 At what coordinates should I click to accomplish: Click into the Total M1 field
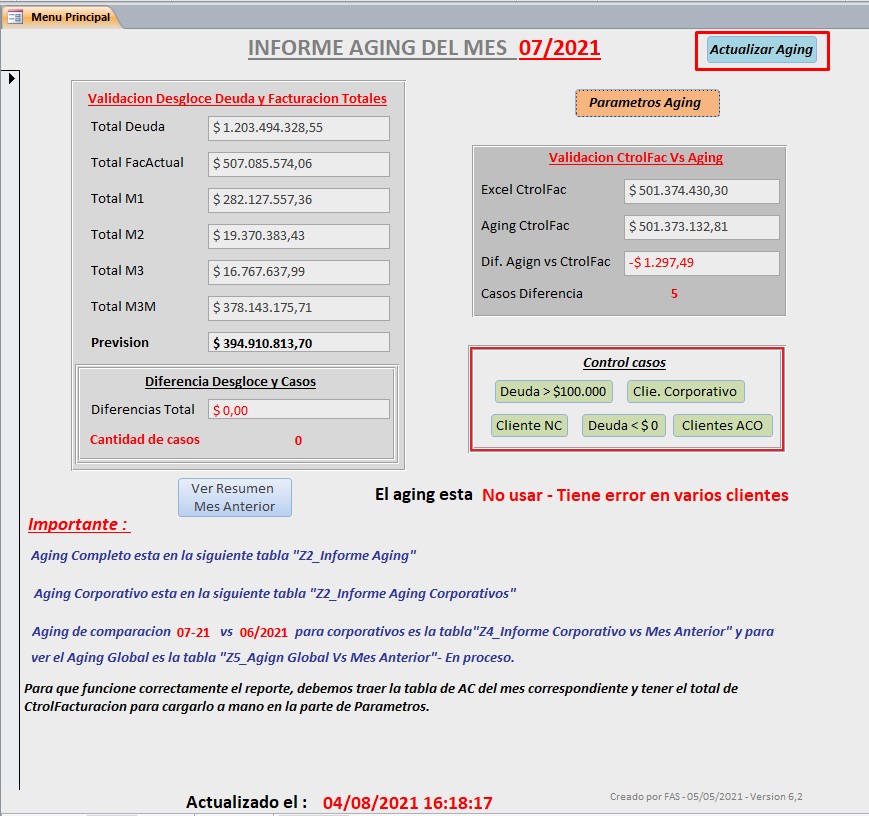pyautogui.click(x=298, y=200)
